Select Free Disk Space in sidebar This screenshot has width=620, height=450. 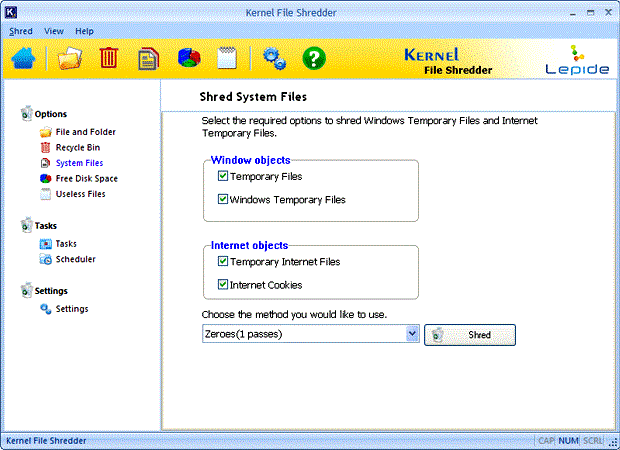(x=87, y=178)
